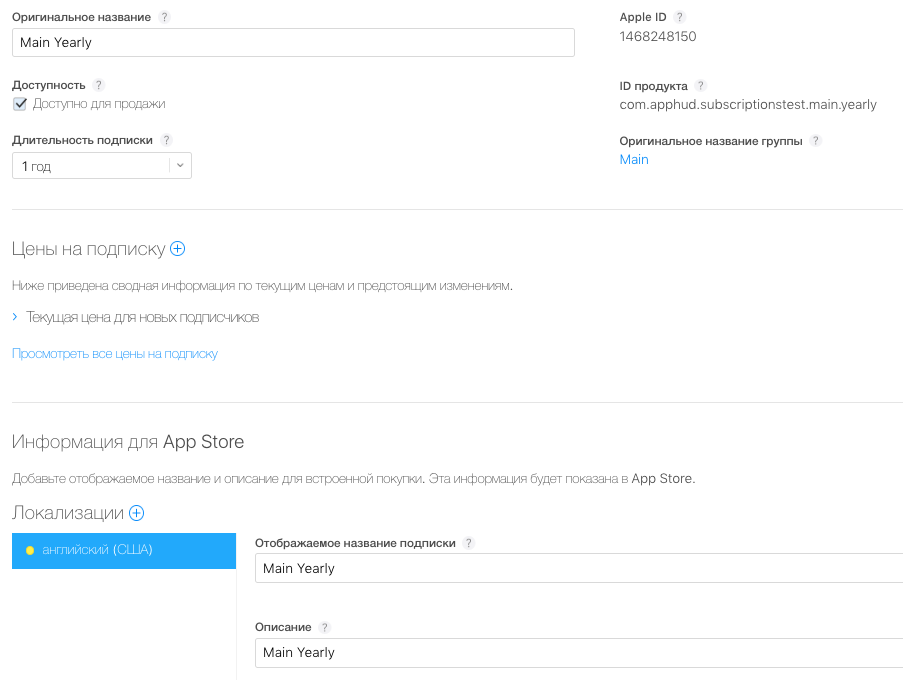Click help icon next to ID продукта
Screen dimensions: 903x680
[x=700, y=86]
